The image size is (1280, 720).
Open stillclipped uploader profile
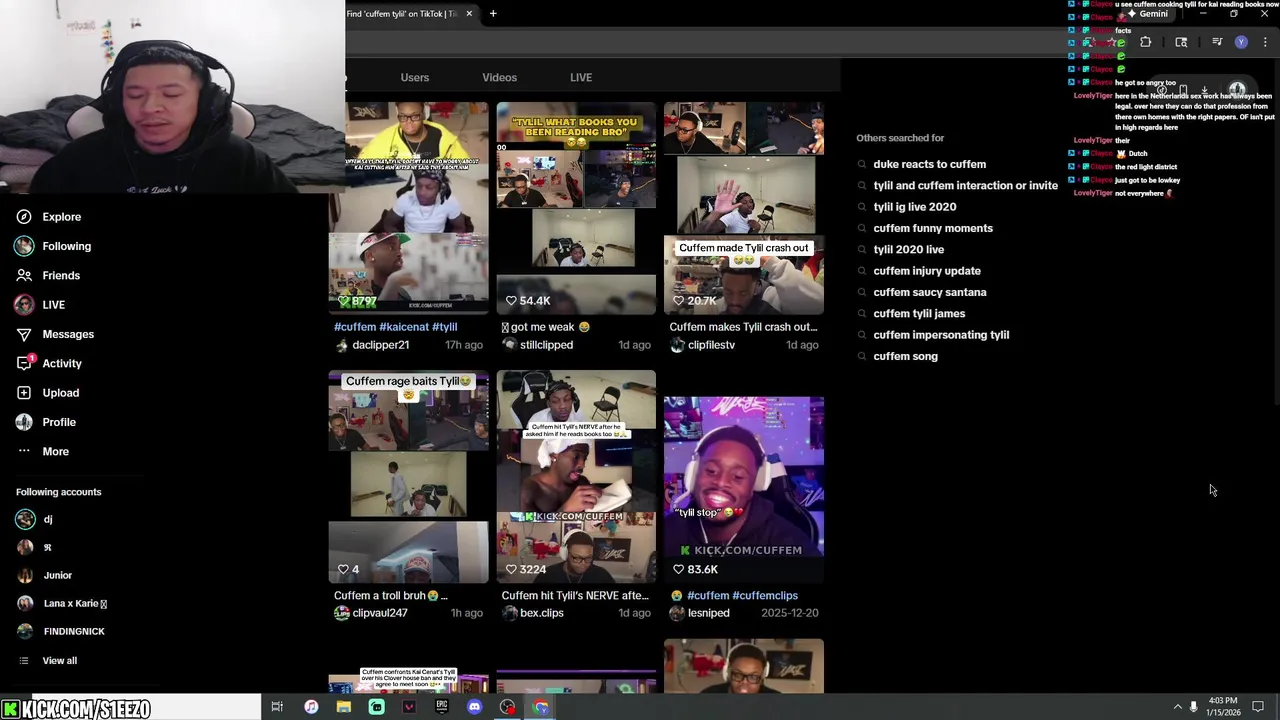(546, 345)
